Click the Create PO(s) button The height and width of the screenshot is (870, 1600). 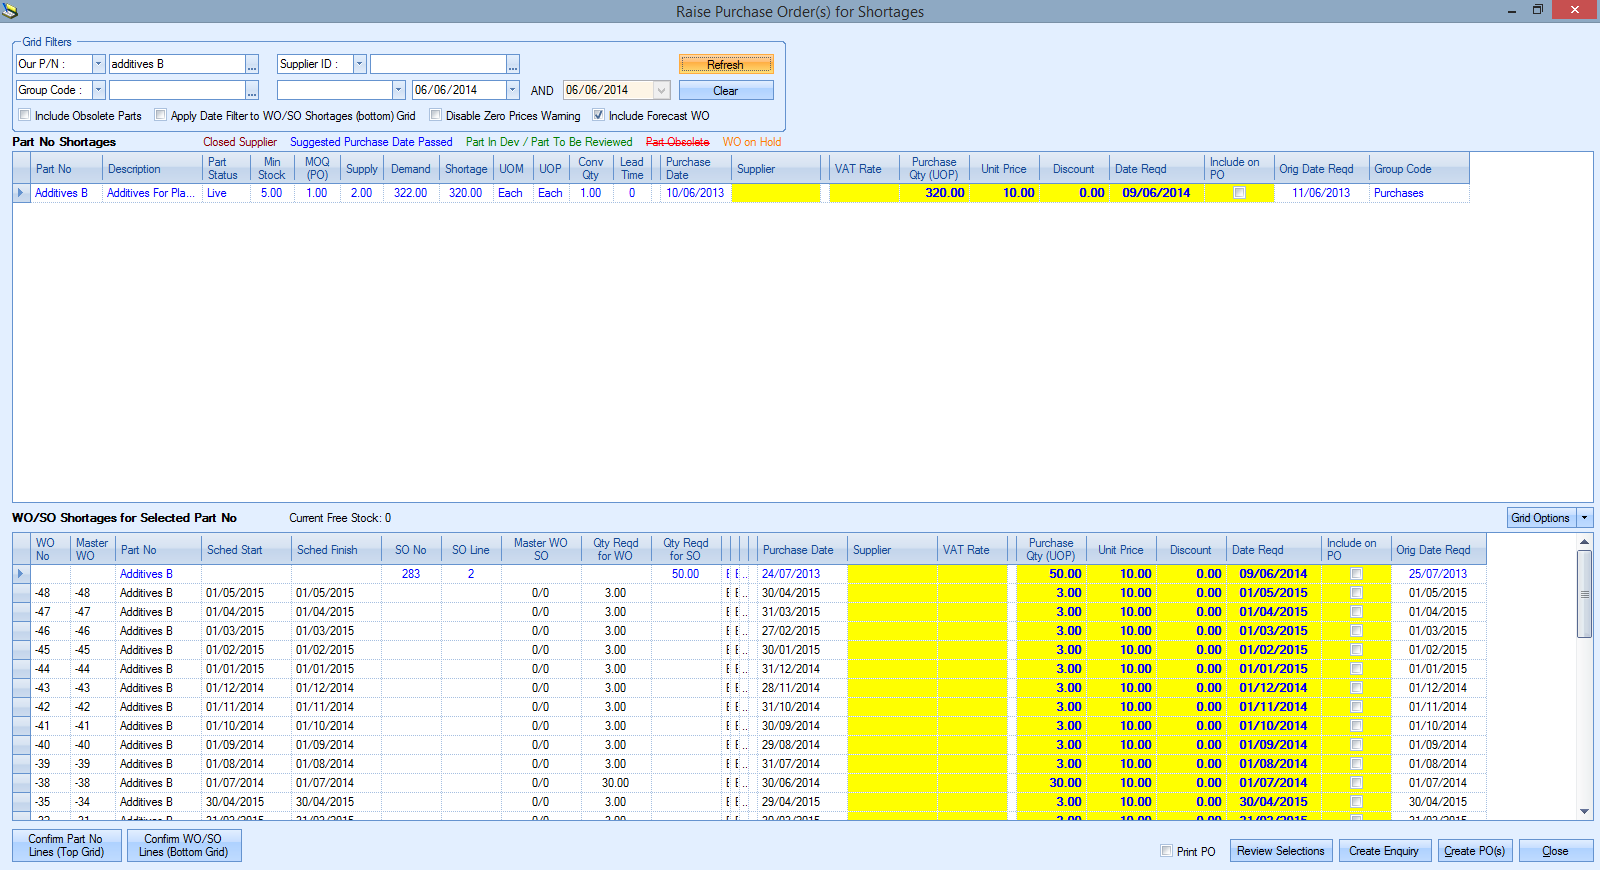(1474, 851)
